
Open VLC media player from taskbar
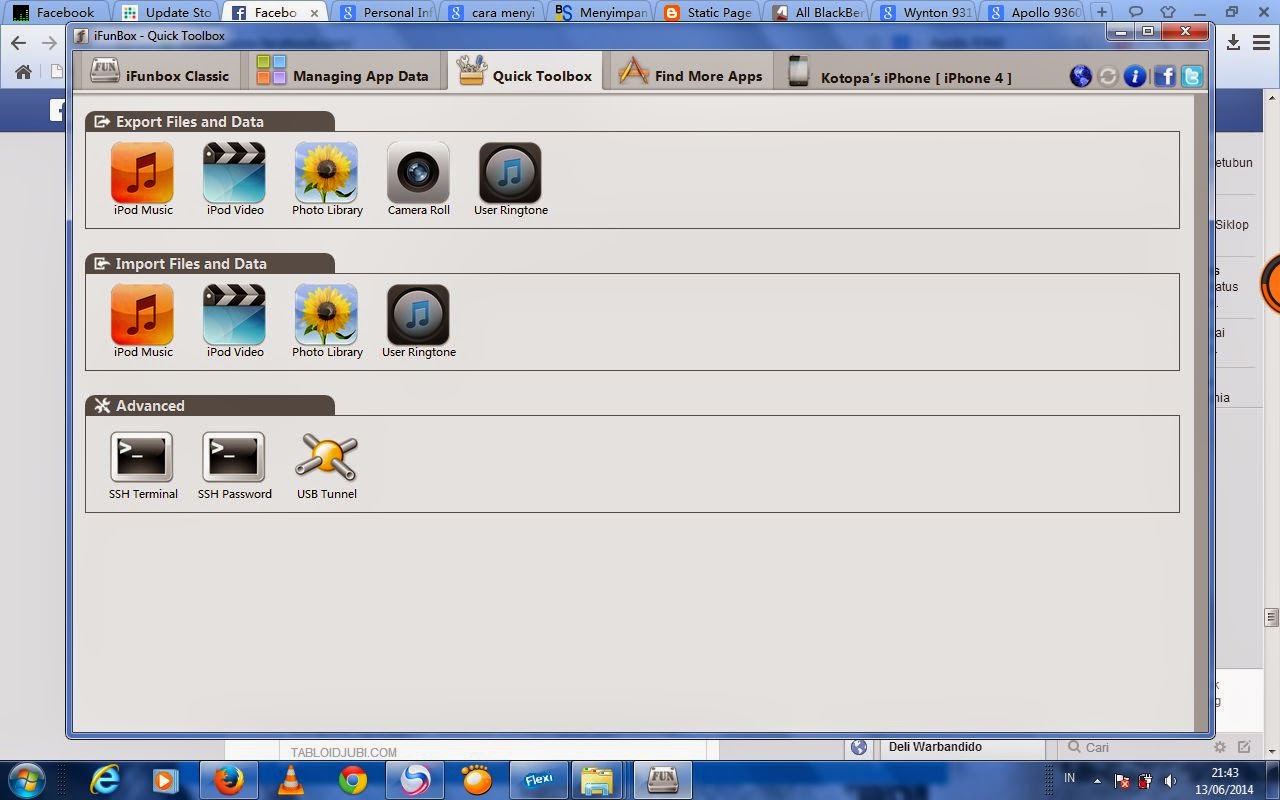click(x=291, y=780)
